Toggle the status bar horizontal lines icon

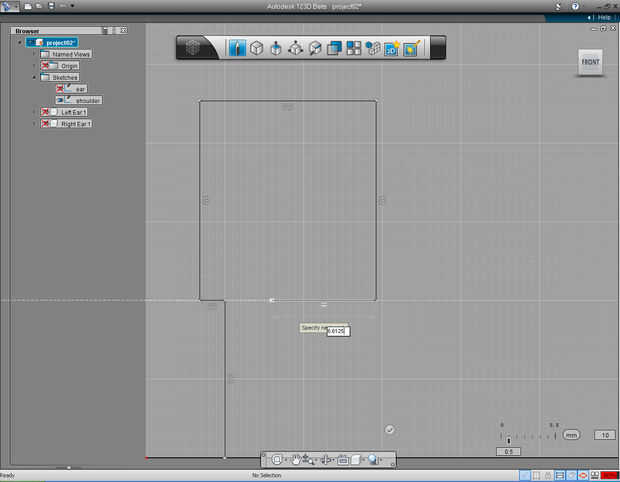click(560, 476)
